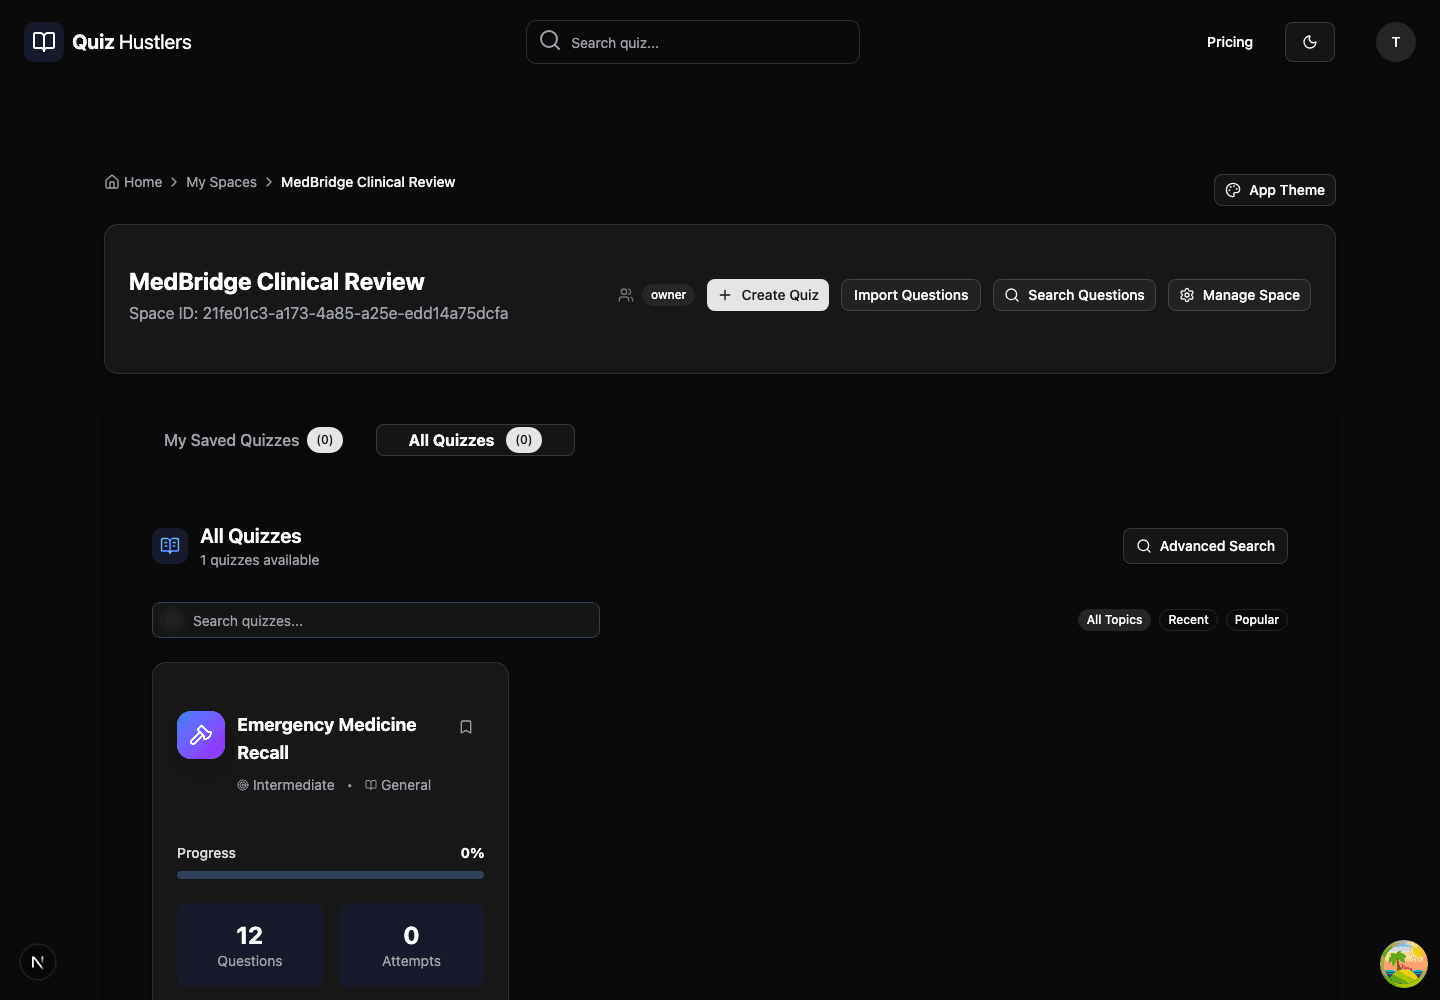Select the All Topics filter

1114,620
